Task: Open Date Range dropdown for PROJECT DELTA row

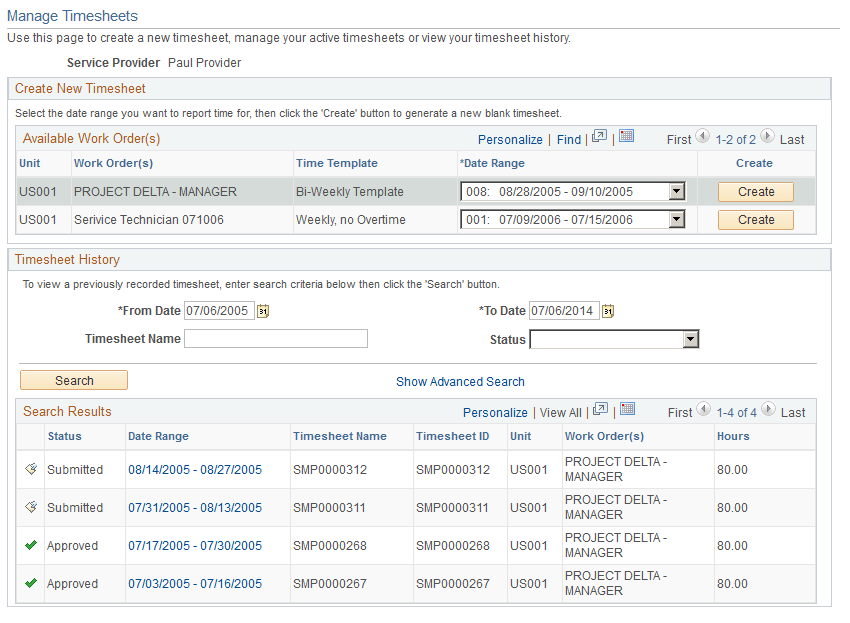Action: click(x=676, y=191)
